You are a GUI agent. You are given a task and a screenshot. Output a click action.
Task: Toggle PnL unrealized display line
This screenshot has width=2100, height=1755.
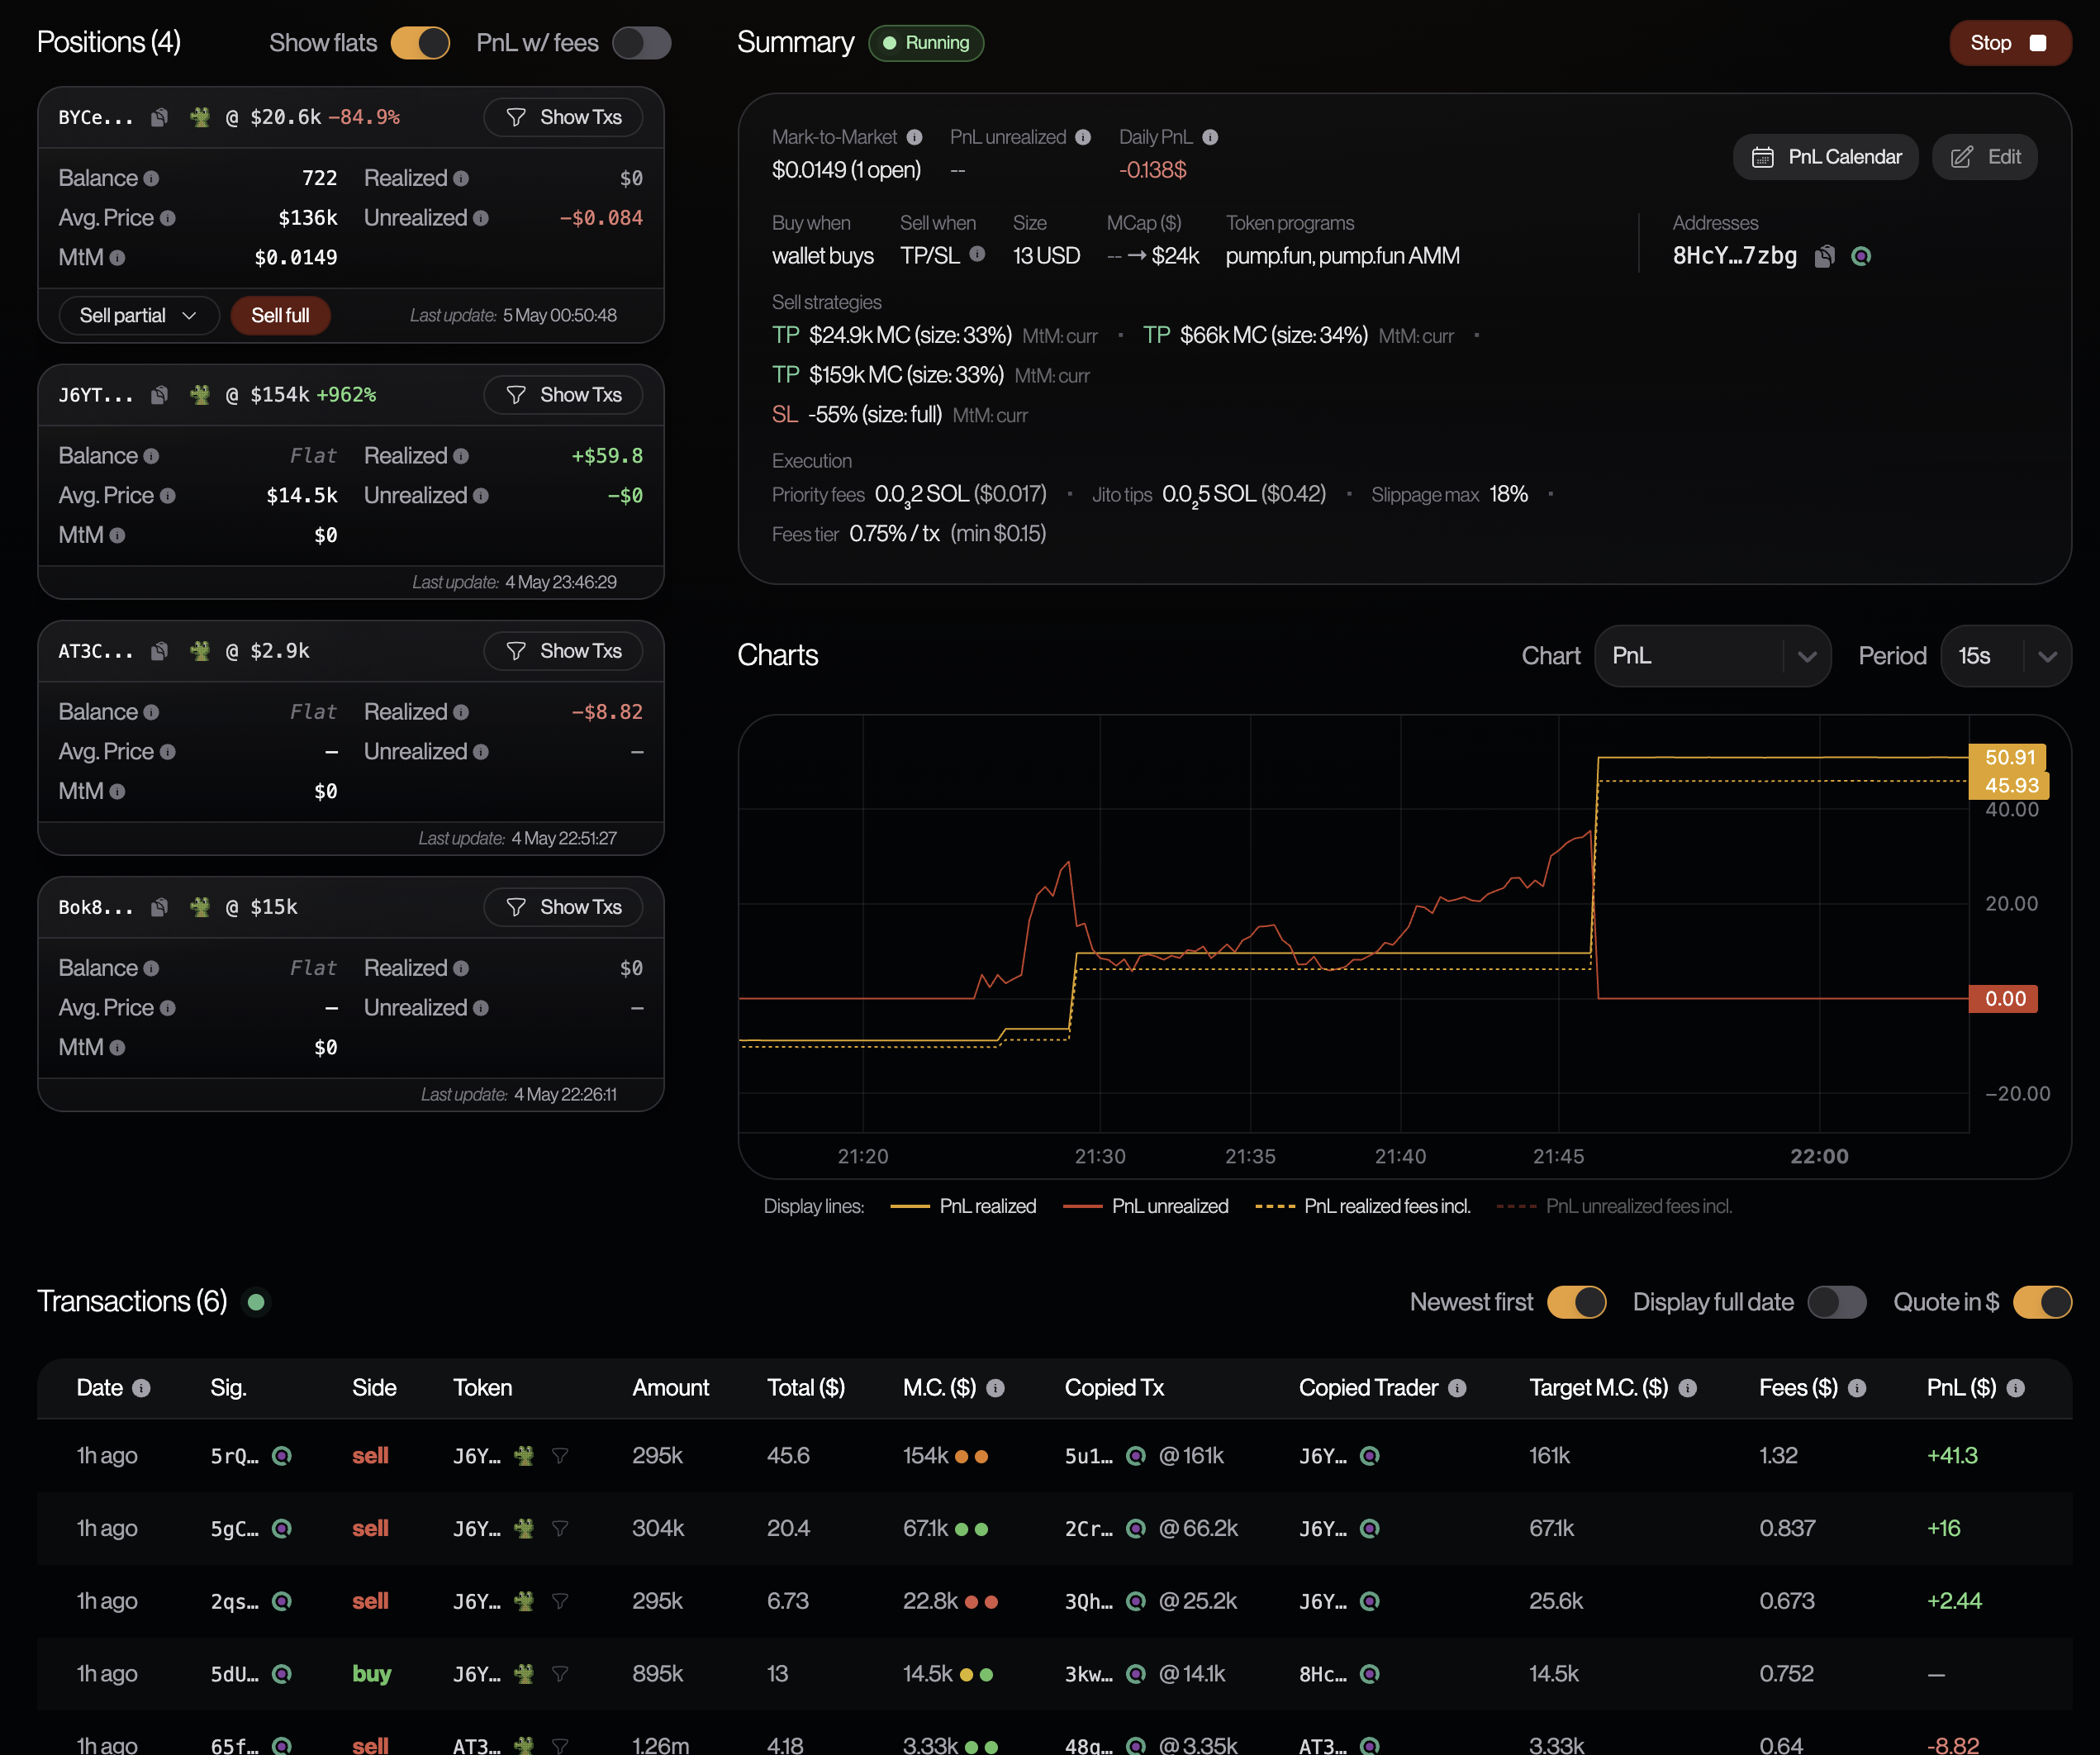pyautogui.click(x=1146, y=1206)
